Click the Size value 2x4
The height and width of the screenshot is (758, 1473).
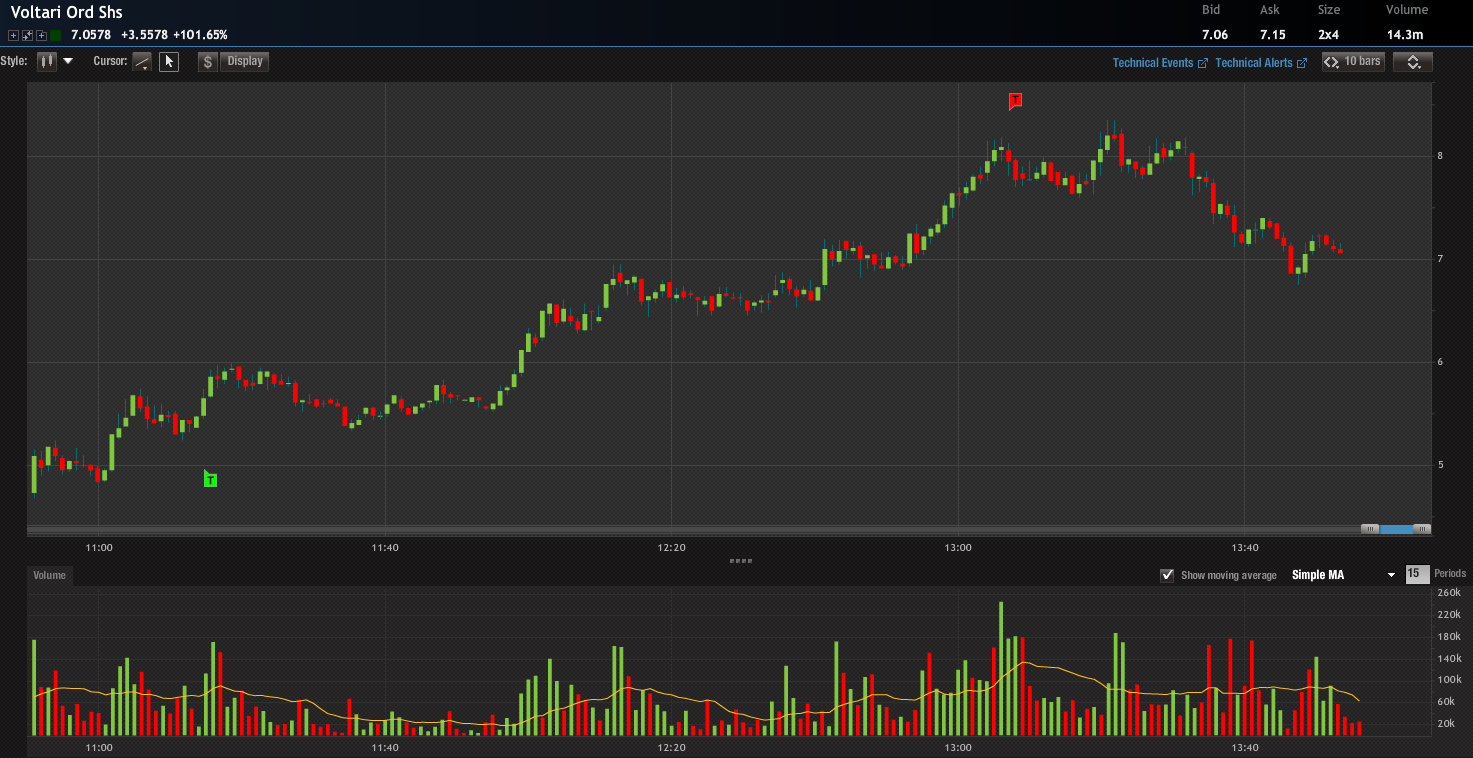click(1328, 35)
